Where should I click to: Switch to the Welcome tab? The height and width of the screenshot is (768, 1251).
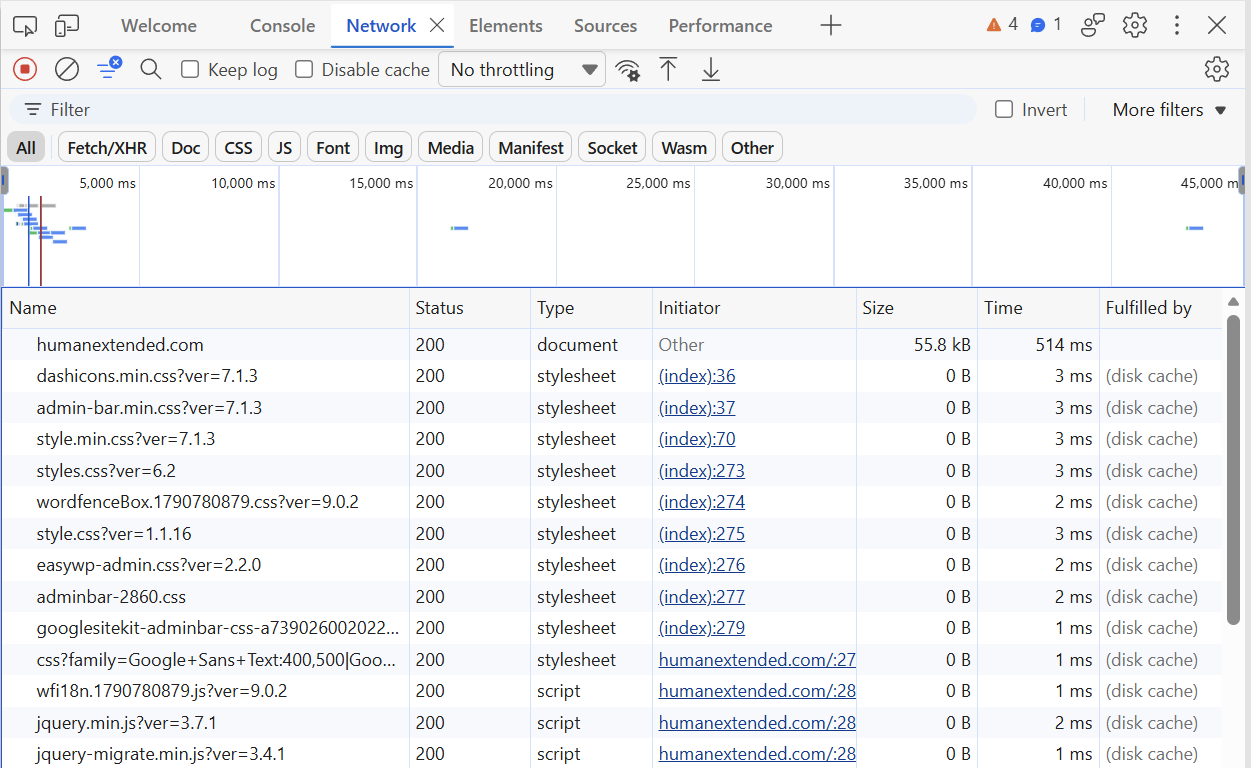tap(159, 26)
